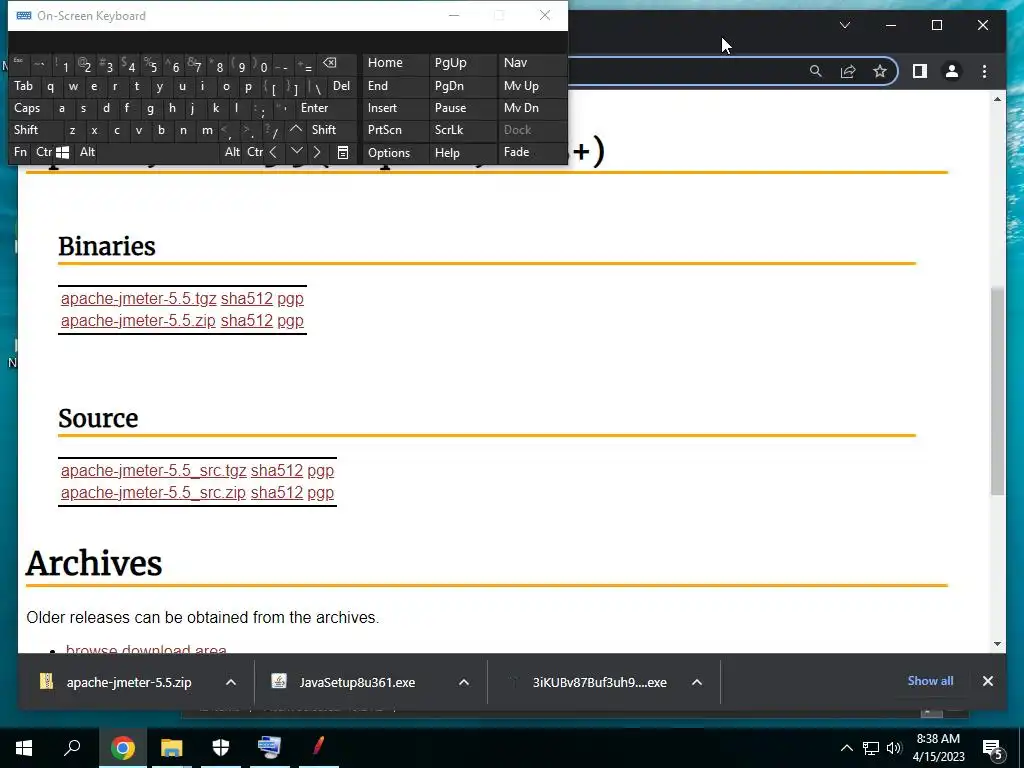Image resolution: width=1024 pixels, height=768 pixels.
Task: Click Show all downloads
Action: 930,680
